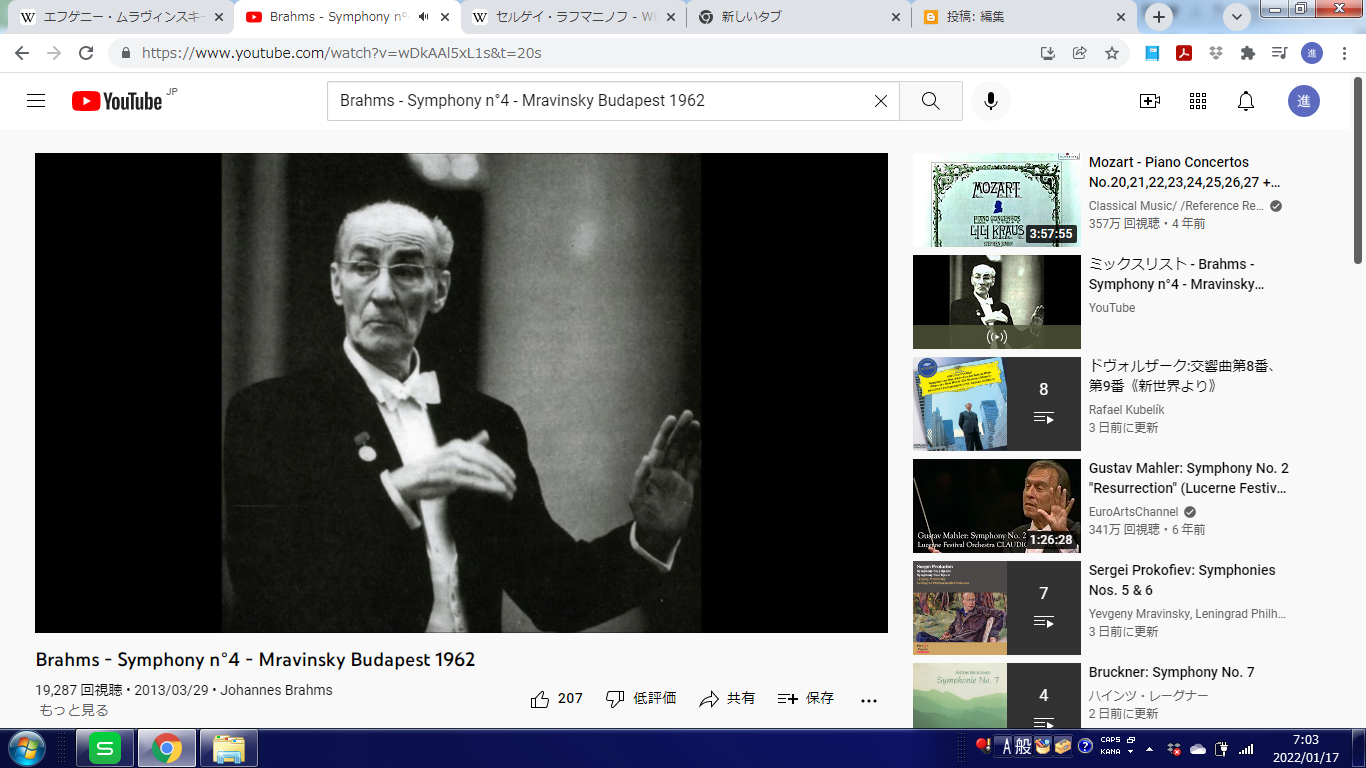Switch to the 投稿: 編集 Blogger tab

click(1024, 17)
